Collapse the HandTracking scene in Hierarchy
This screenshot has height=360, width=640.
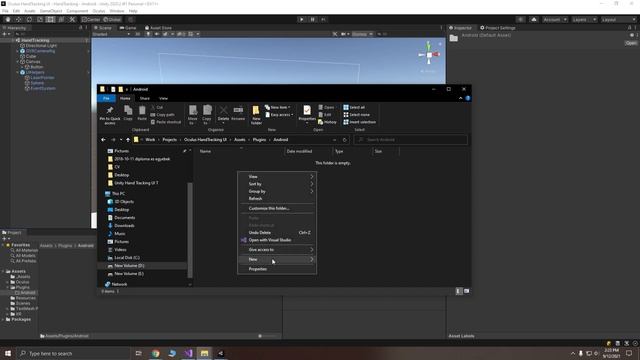coord(13,40)
